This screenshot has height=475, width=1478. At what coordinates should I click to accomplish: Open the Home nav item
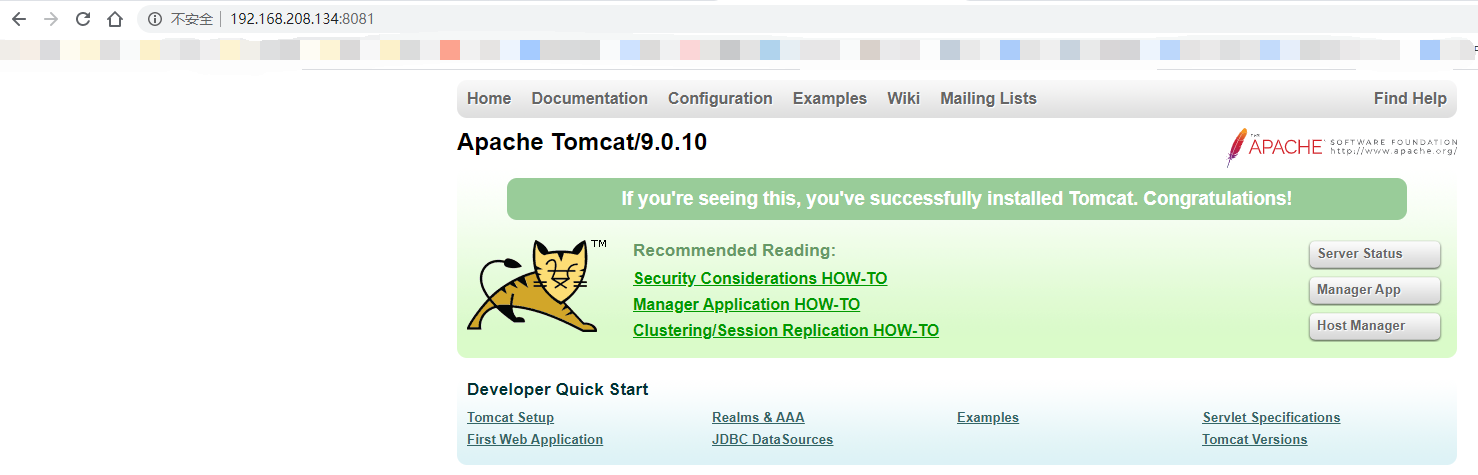click(489, 98)
